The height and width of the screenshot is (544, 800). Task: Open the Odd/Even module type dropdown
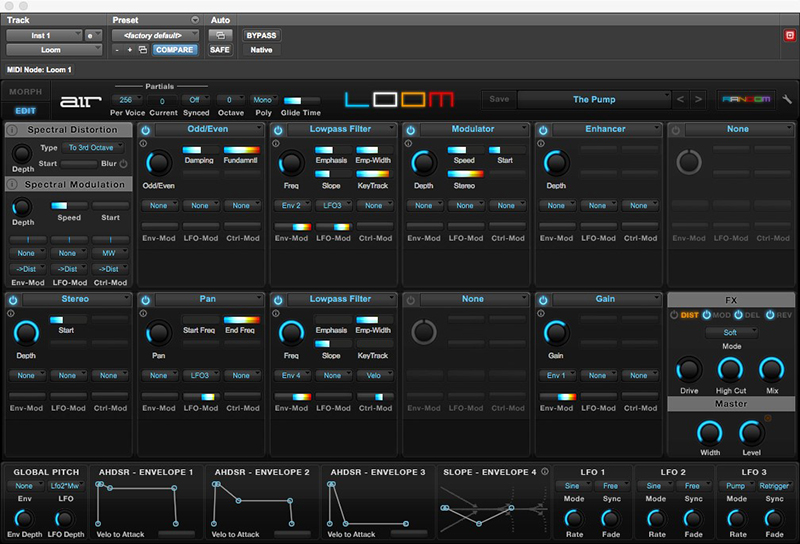(209, 129)
